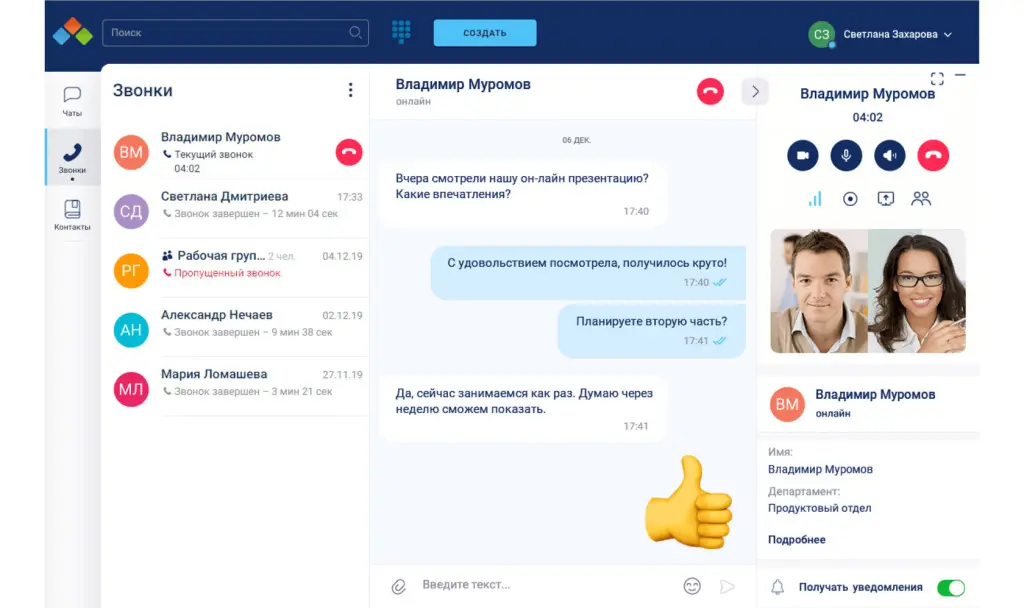Click the Да, сейчас занимаемся message
Screen dimensions: 1024x608
point(523,409)
